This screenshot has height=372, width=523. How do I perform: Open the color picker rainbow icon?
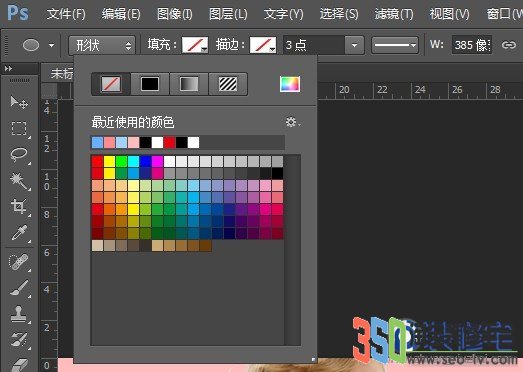click(x=290, y=84)
